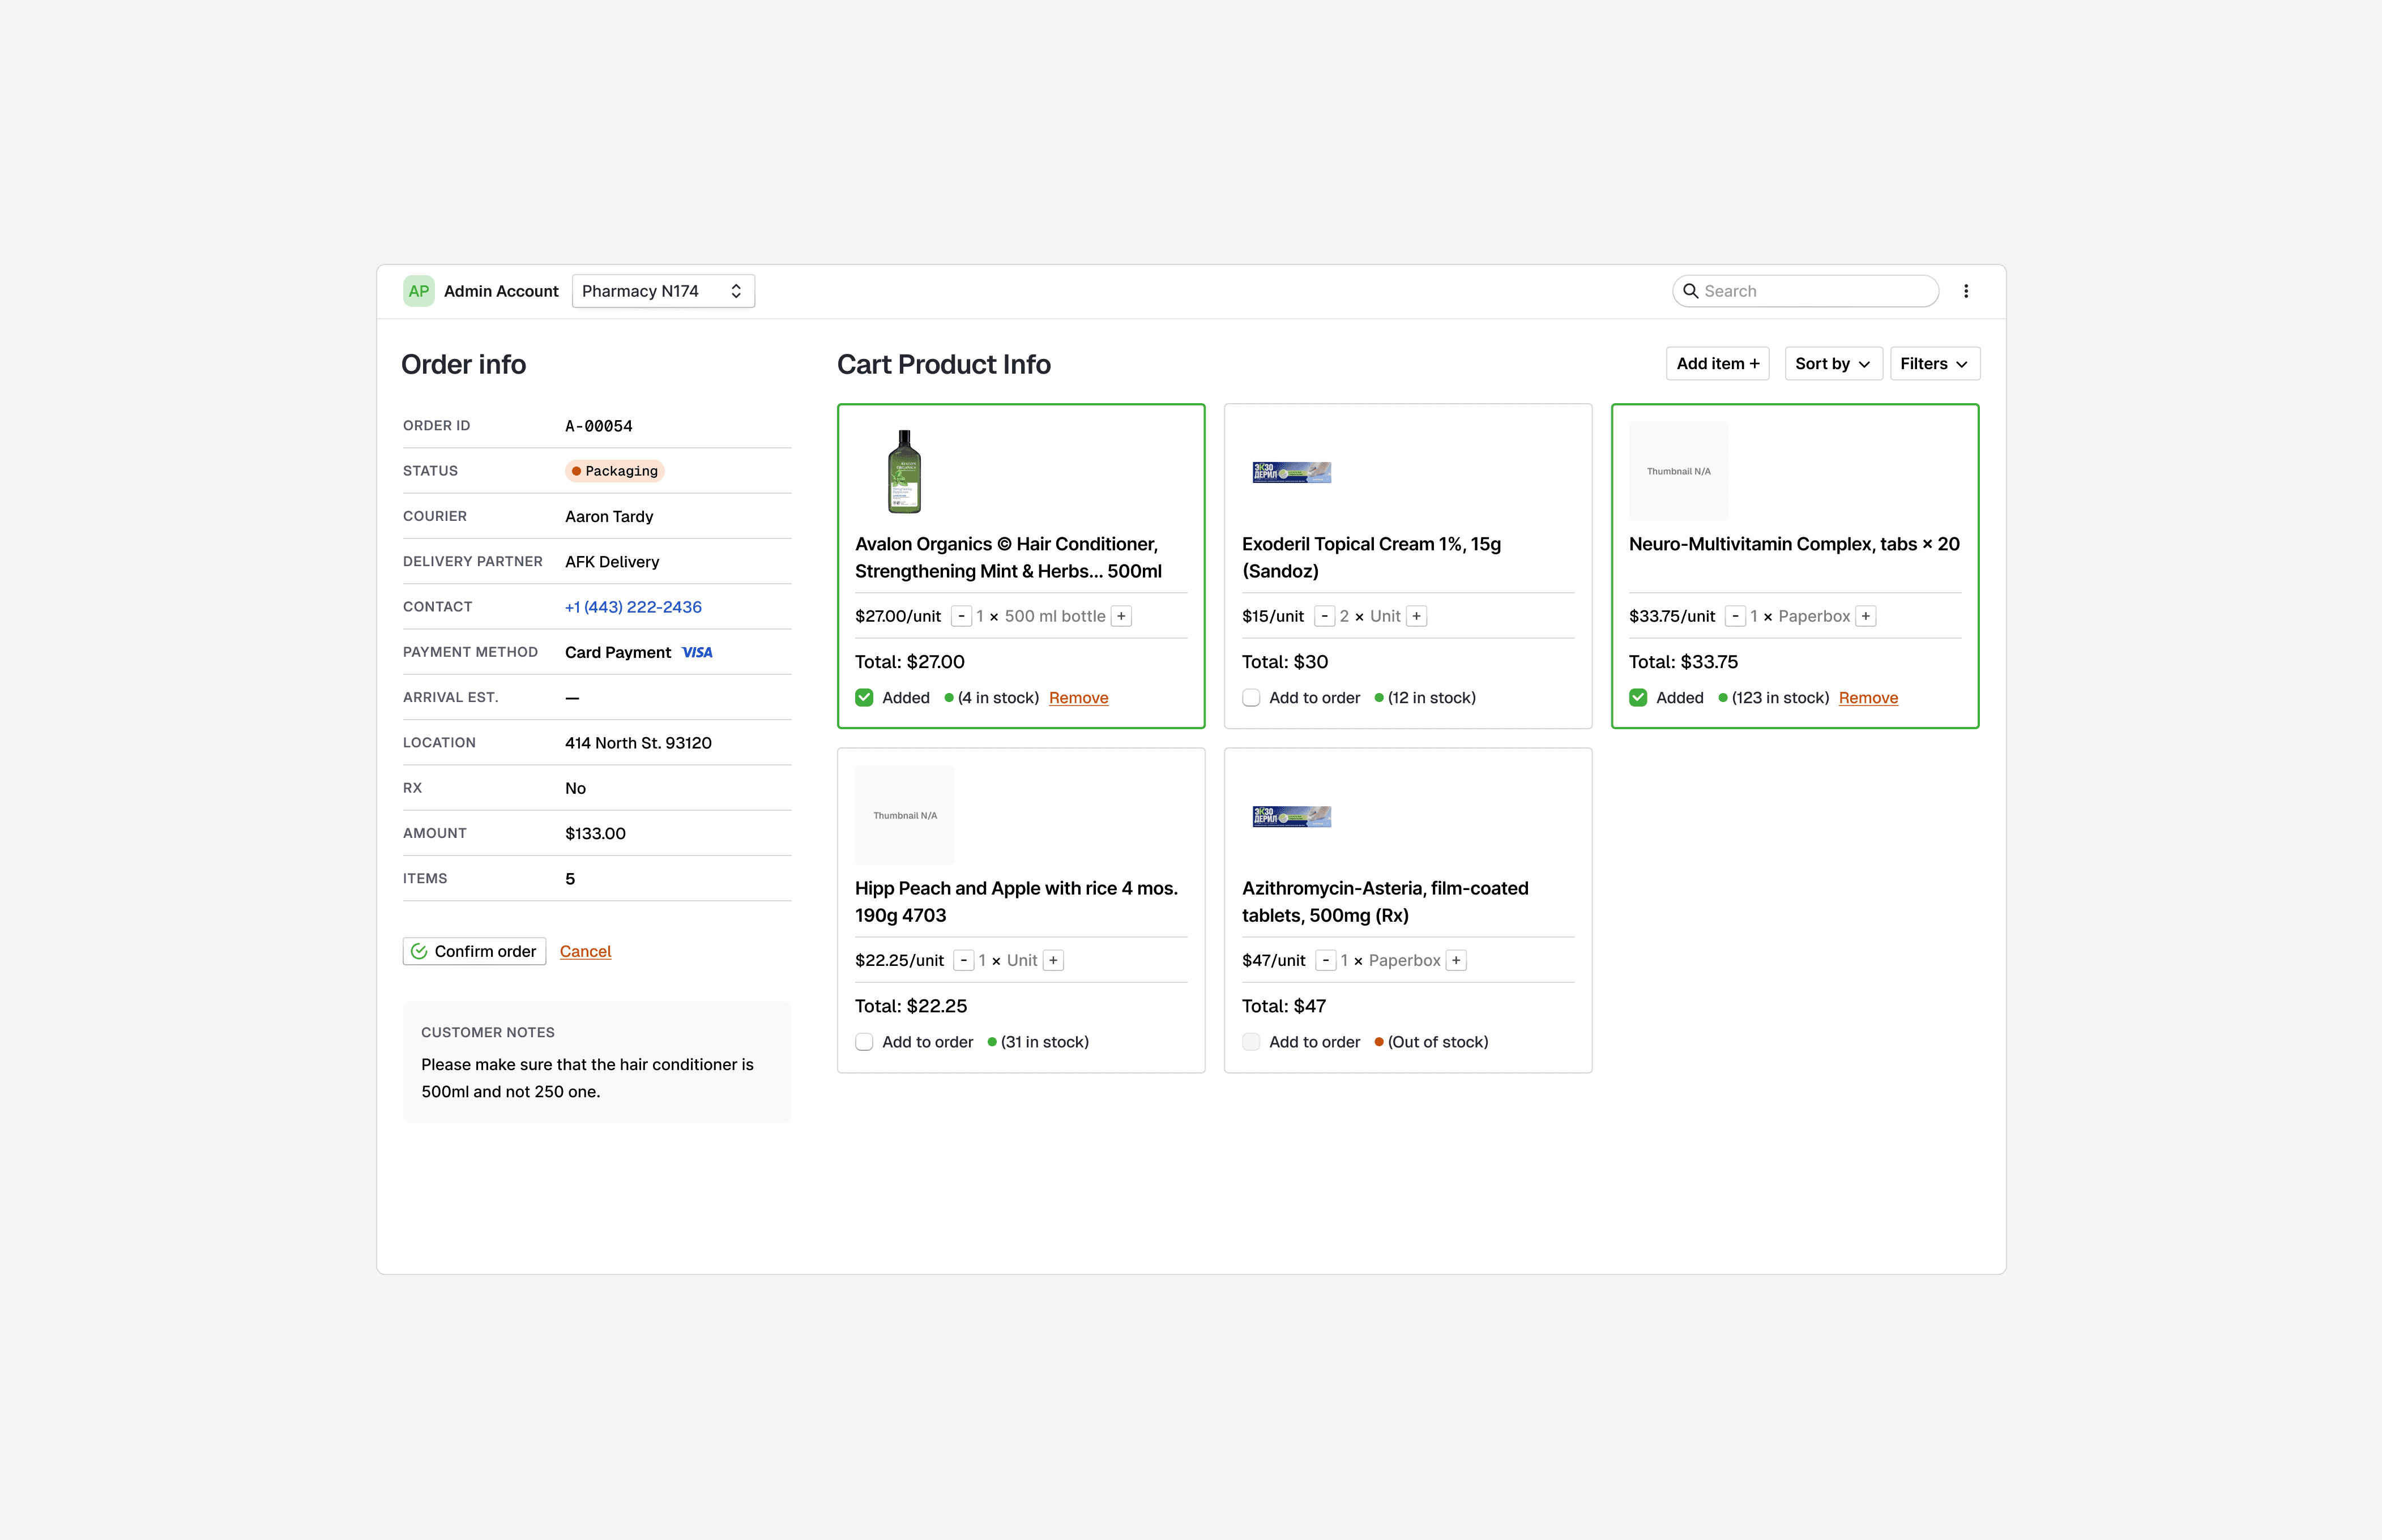Increase Avalon Organics conditioner quantity with plus
Viewport: 2382px width, 1540px height.
click(1121, 616)
